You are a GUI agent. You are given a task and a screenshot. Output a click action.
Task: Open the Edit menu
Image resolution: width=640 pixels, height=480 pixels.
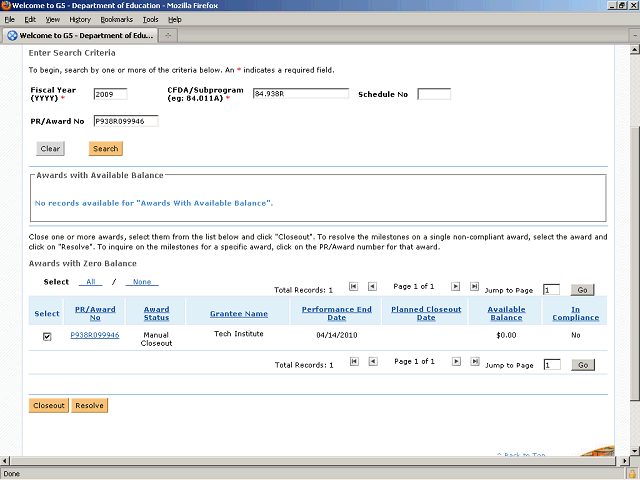point(30,20)
